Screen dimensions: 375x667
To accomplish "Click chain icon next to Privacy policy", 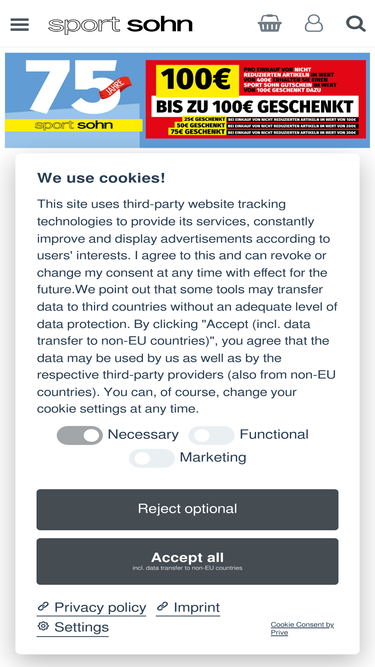I will 43,606.
